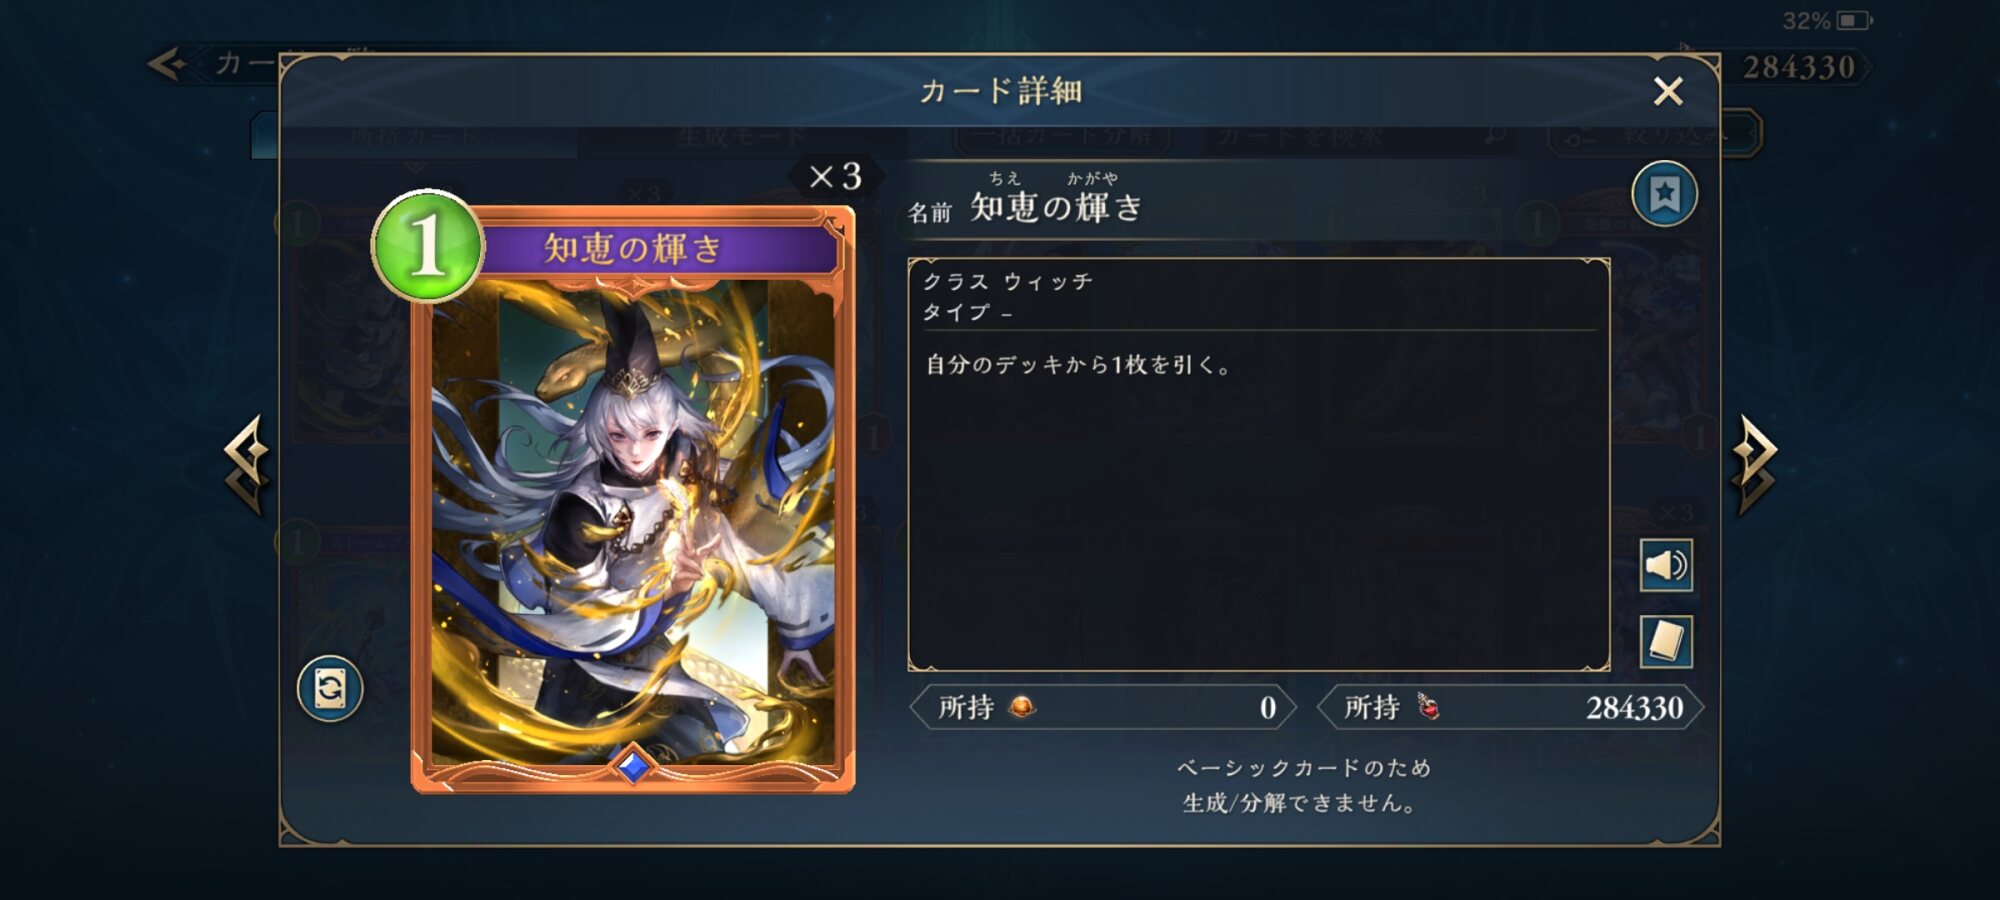Tap the battery indicator in status bar
This screenshot has width=2000, height=900.
[1853, 20]
